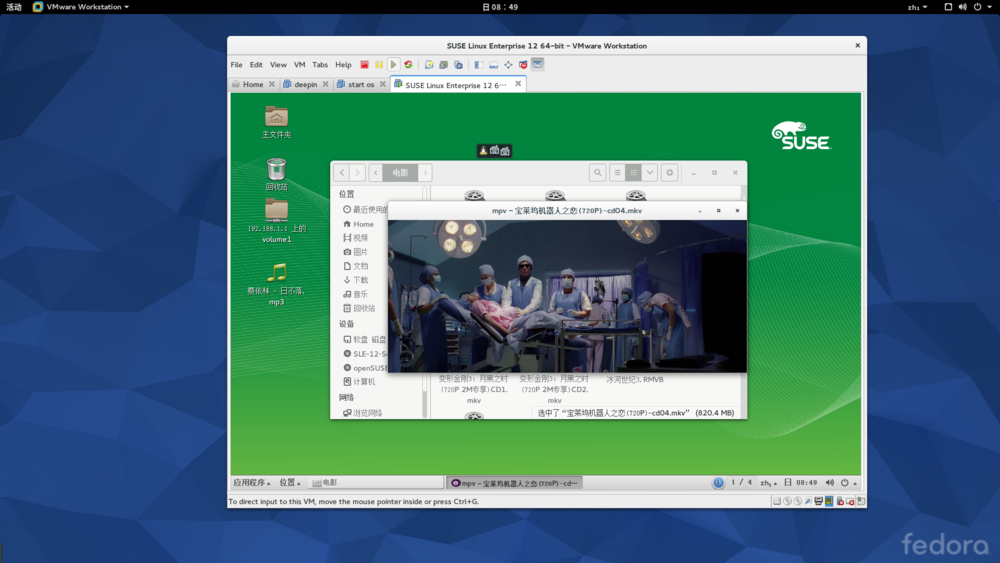Viewport: 1000px width, 563px height.
Task: Click the take snapshot toolbar icon
Action: pos(429,65)
